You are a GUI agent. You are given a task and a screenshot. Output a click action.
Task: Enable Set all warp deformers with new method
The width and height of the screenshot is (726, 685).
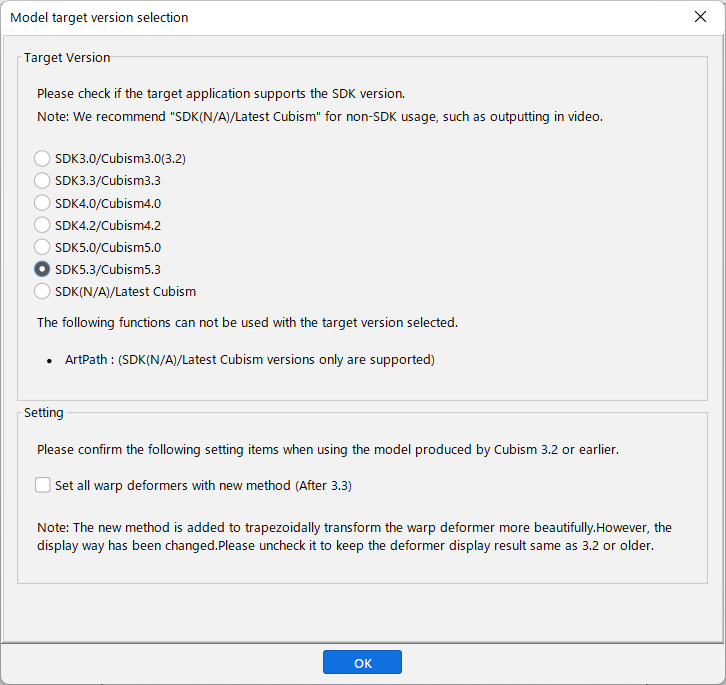tap(43, 485)
